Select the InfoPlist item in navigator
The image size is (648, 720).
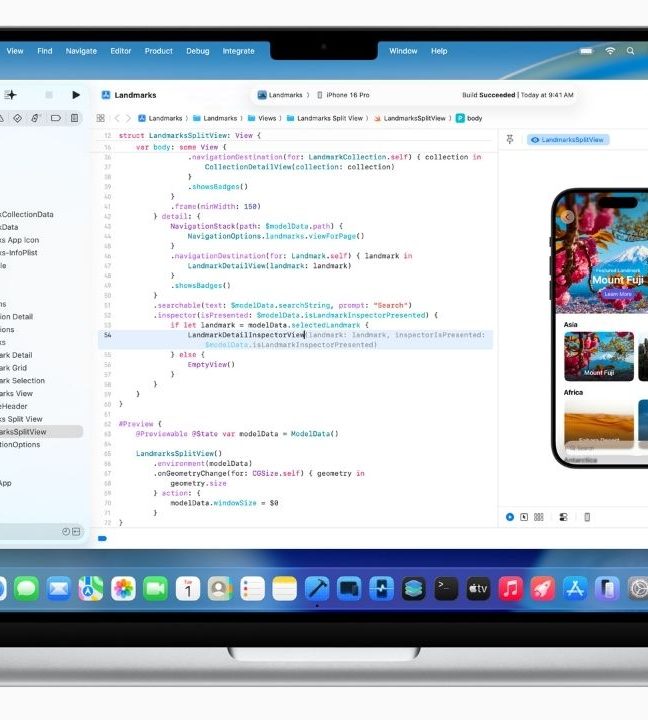tap(19, 253)
